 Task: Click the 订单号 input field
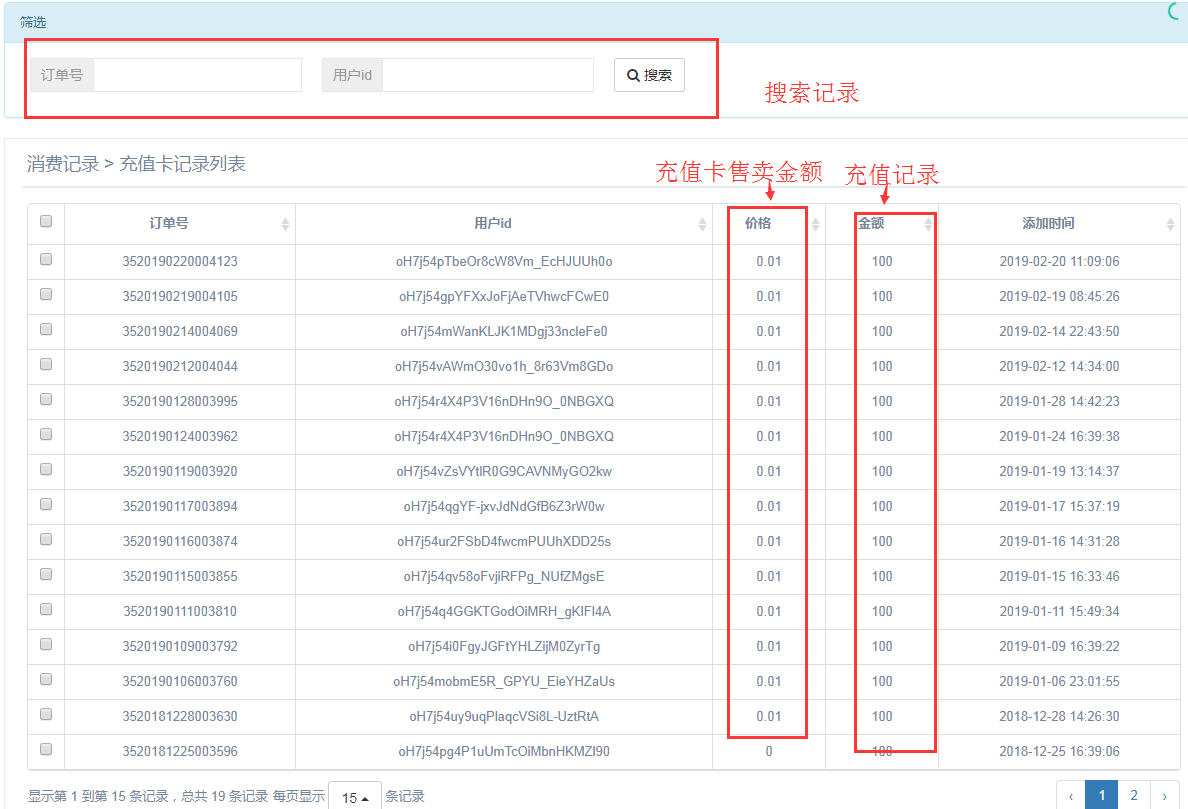pyautogui.click(x=197, y=75)
